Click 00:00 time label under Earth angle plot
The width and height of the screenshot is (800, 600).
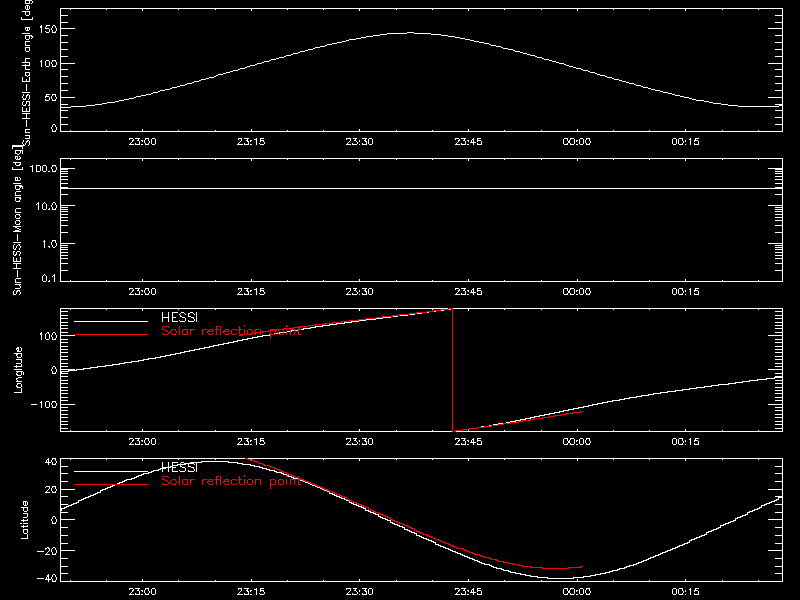[x=577, y=141]
